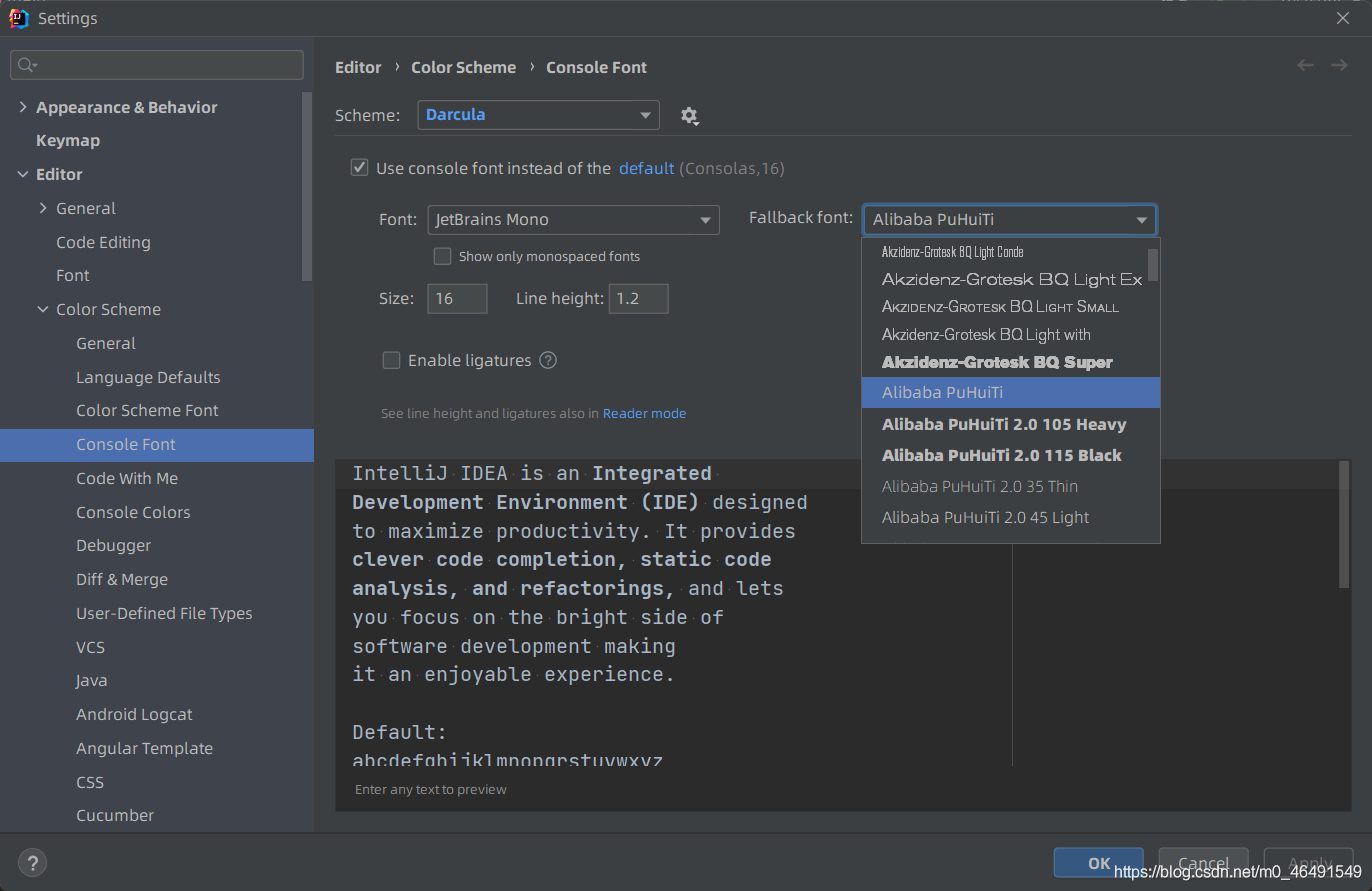1372x891 pixels.
Task: Click the search magnifier icon in settings
Action: click(26, 65)
